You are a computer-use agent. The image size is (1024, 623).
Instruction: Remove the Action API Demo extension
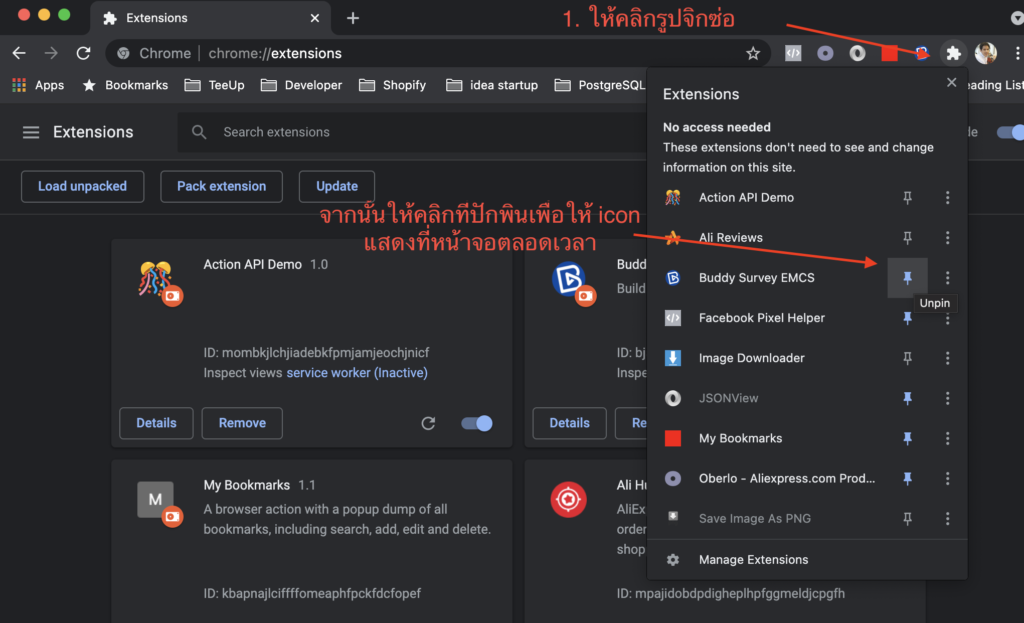tap(242, 423)
